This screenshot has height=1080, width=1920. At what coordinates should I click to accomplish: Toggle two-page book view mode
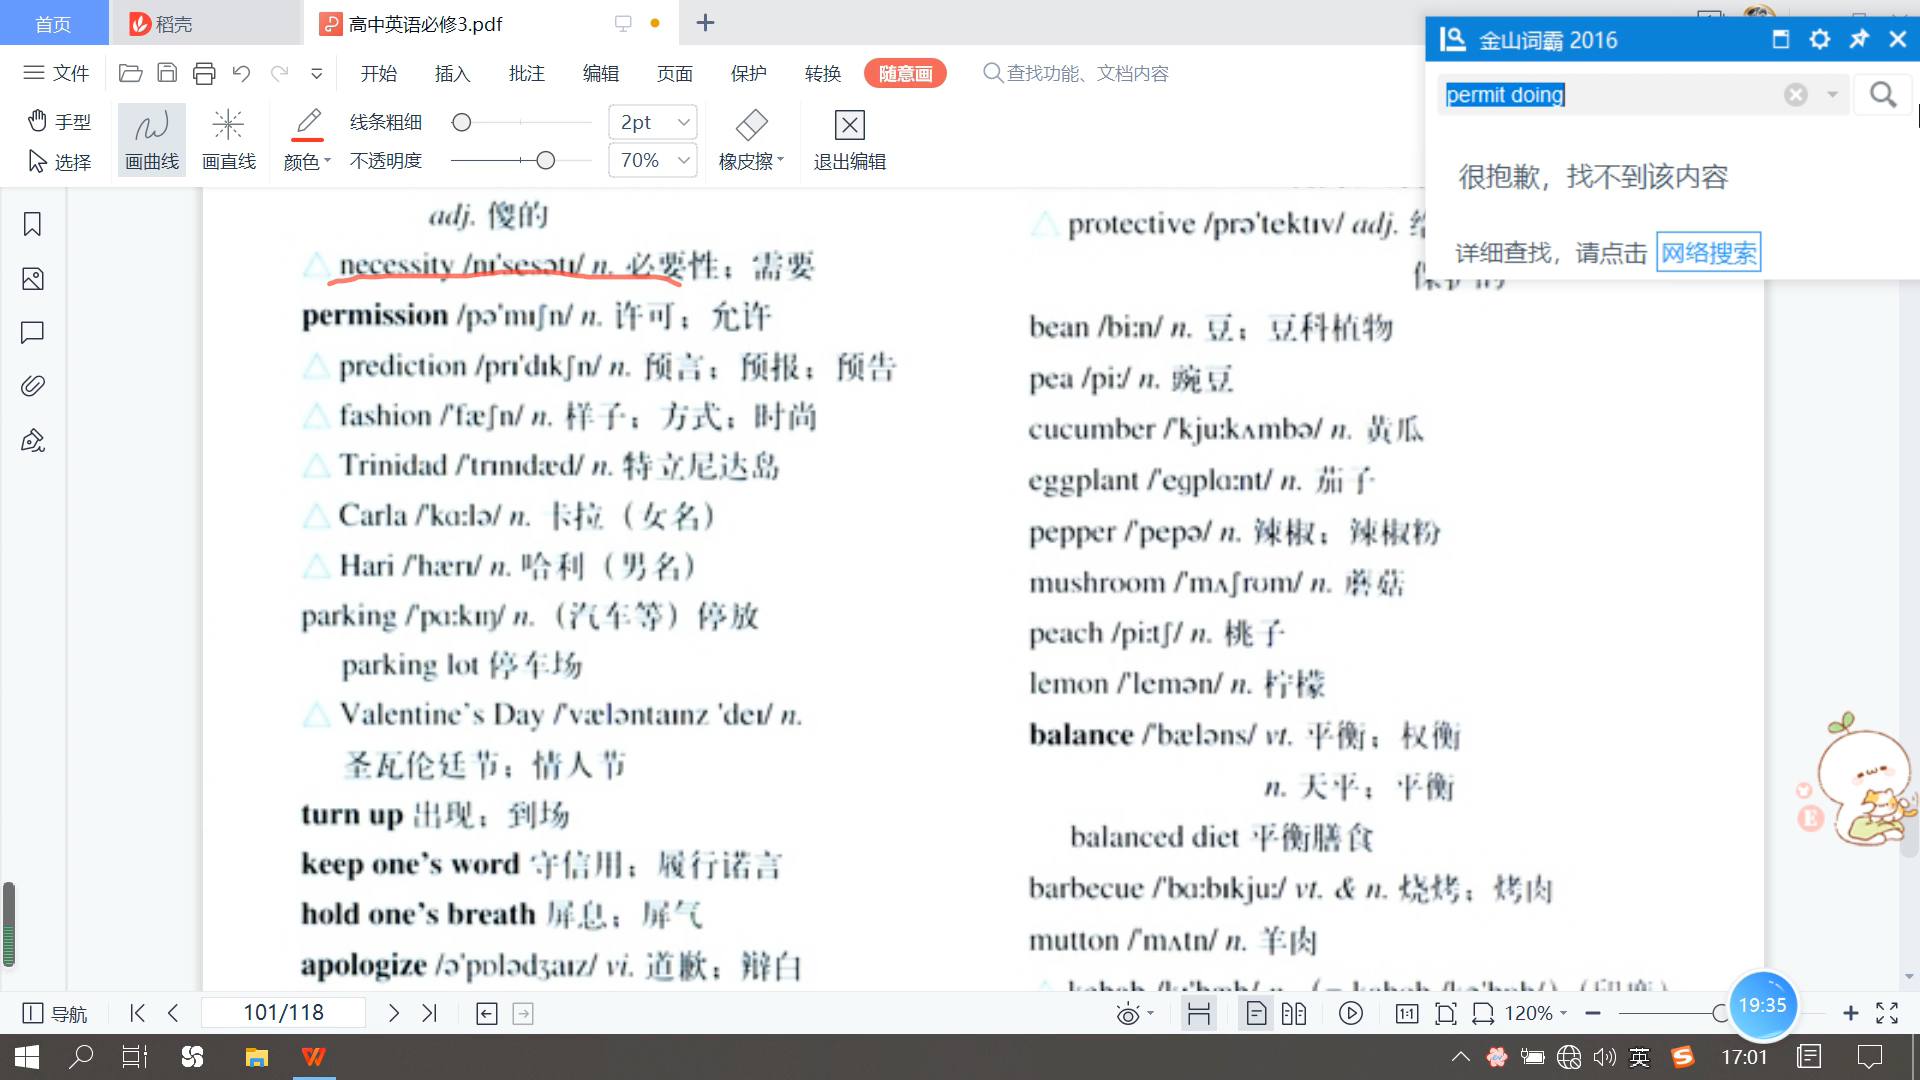click(1293, 1013)
